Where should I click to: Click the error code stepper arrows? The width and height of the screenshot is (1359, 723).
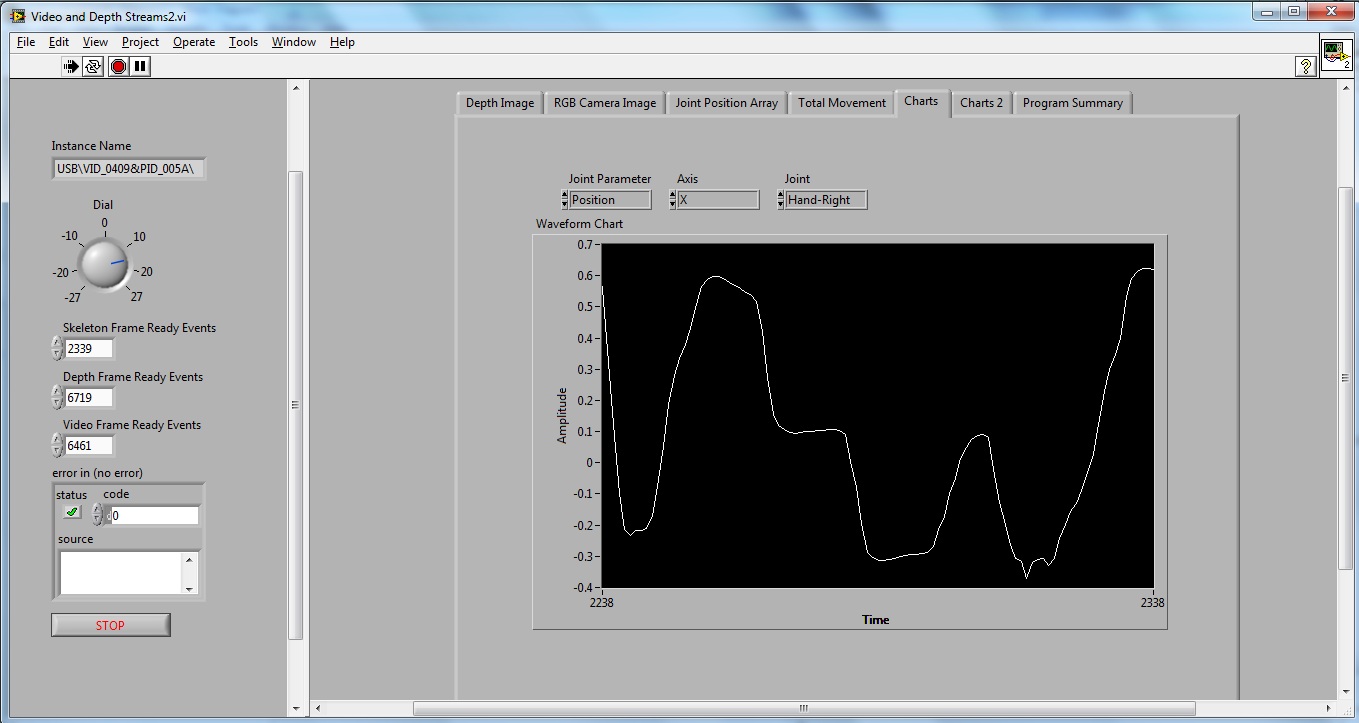tap(96, 515)
